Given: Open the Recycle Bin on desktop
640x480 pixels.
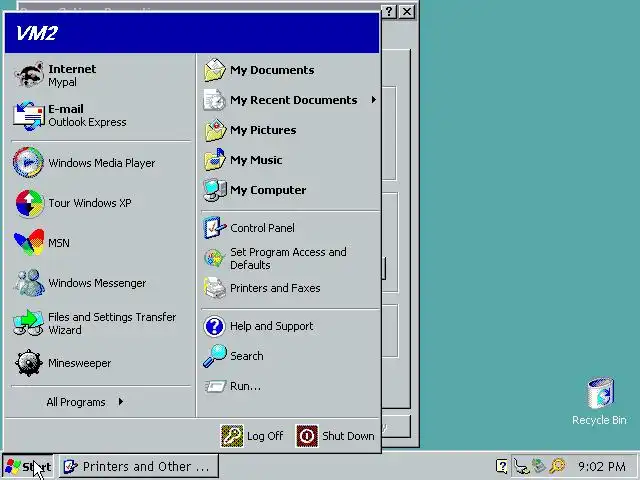Looking at the screenshot, I should point(599,401).
